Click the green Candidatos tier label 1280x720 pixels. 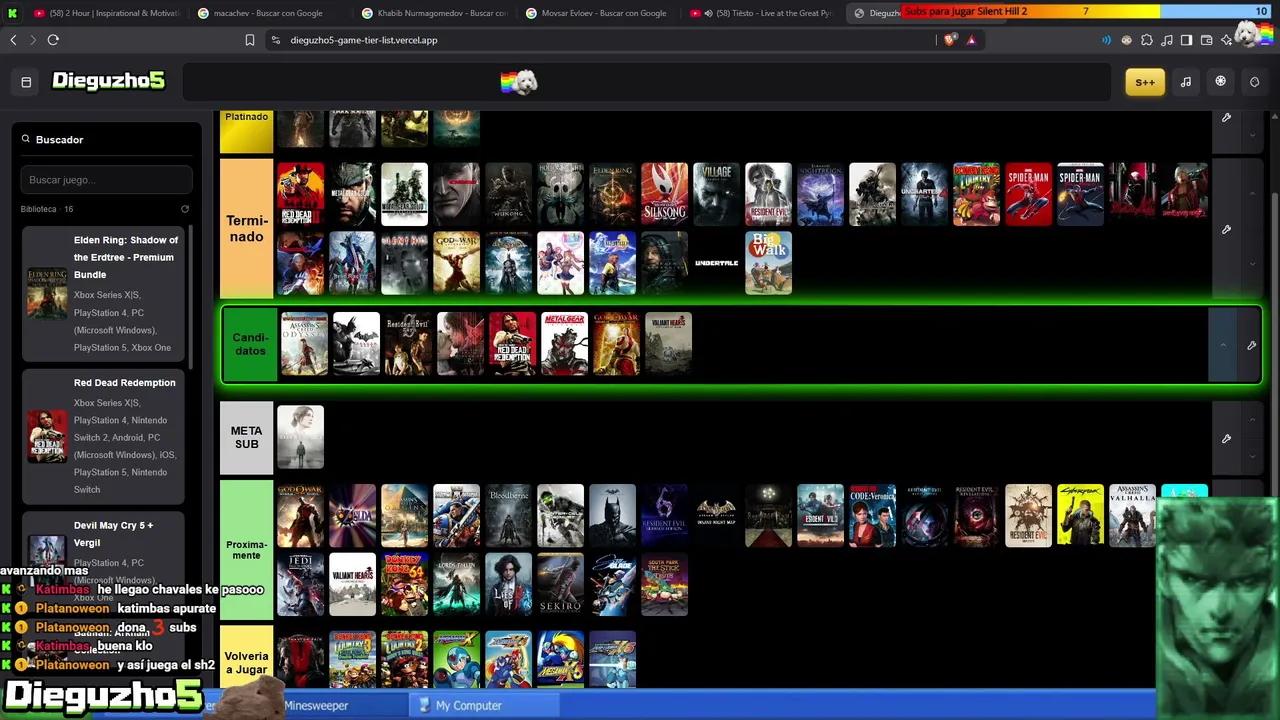[x=250, y=345]
